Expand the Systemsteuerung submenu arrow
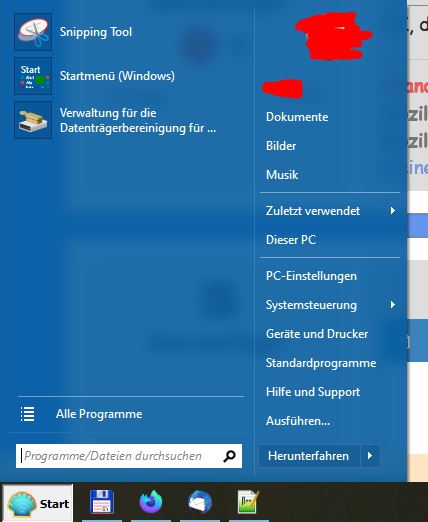 (x=393, y=305)
